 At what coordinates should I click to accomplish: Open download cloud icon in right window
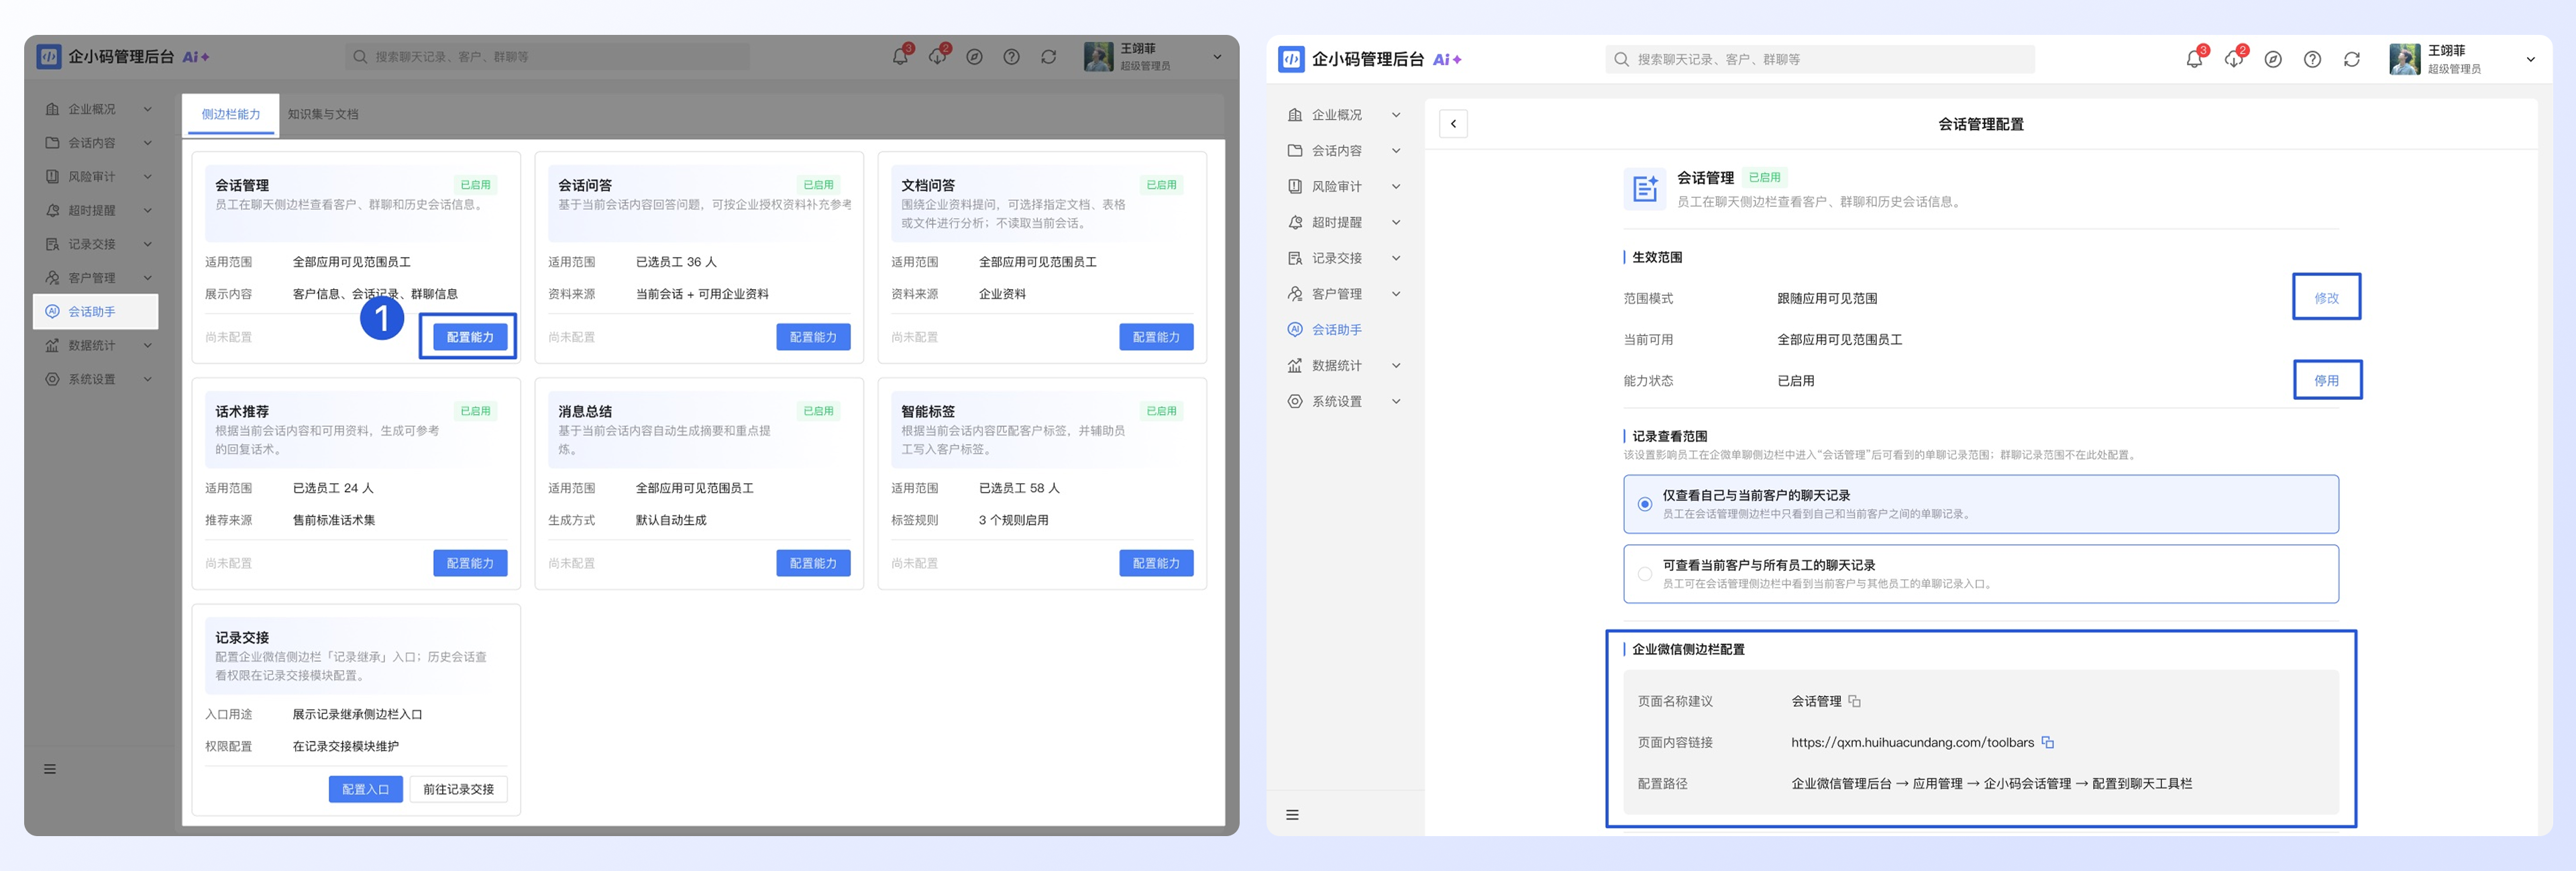[2233, 60]
